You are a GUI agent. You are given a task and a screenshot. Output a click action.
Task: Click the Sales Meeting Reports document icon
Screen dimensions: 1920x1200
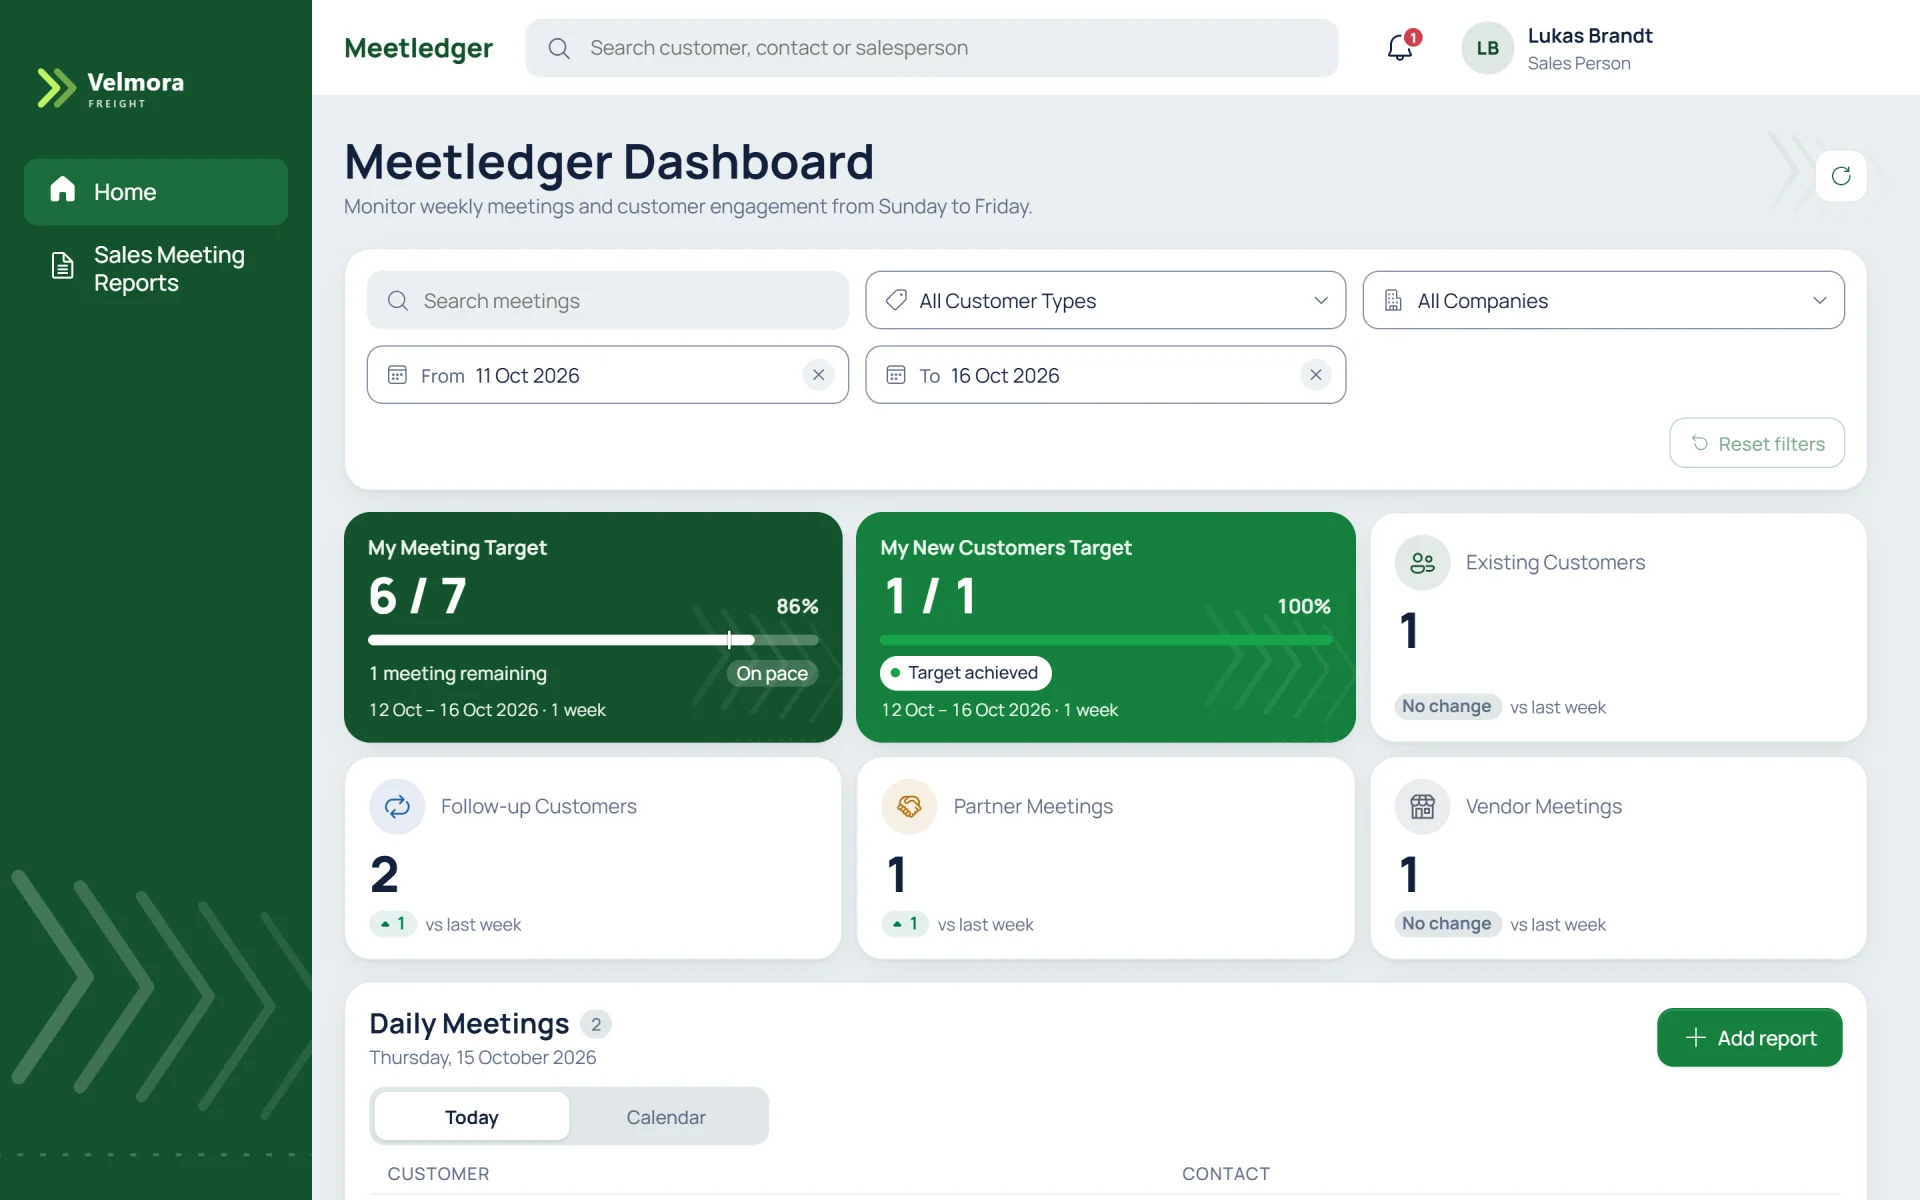[x=63, y=266]
